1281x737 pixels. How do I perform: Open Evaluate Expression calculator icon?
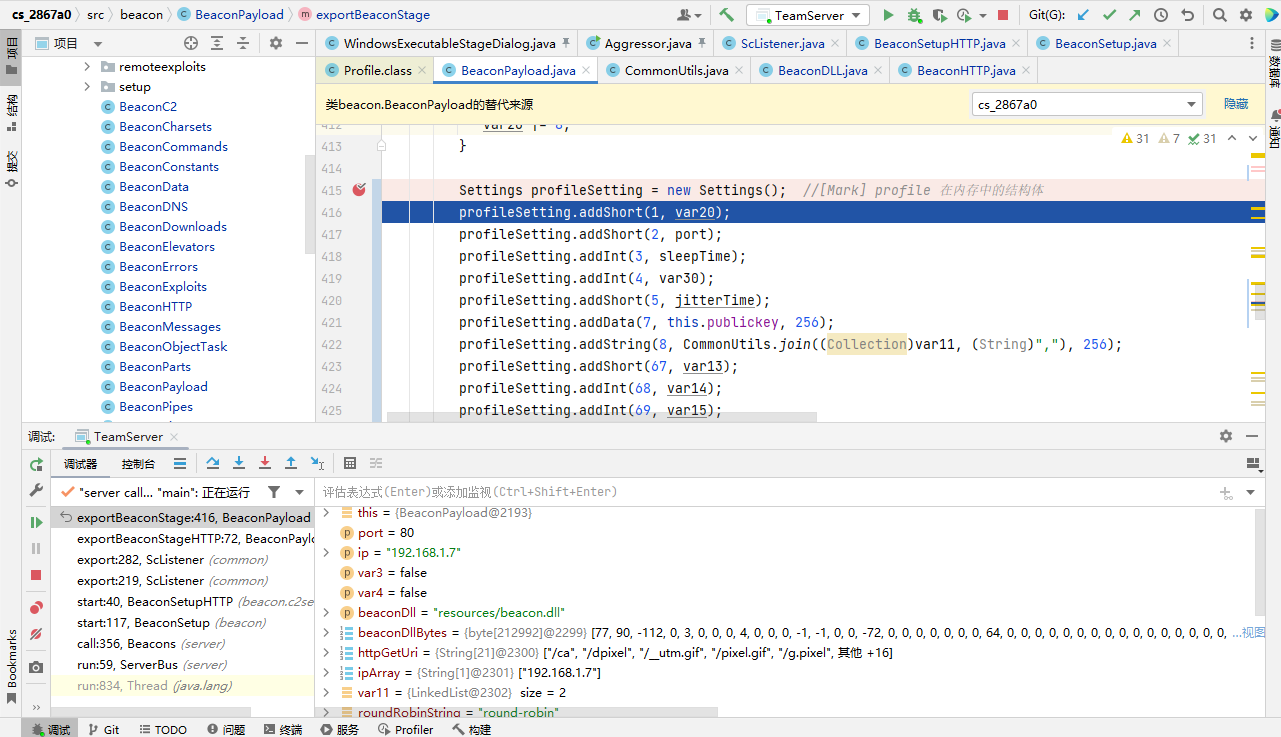[350, 463]
